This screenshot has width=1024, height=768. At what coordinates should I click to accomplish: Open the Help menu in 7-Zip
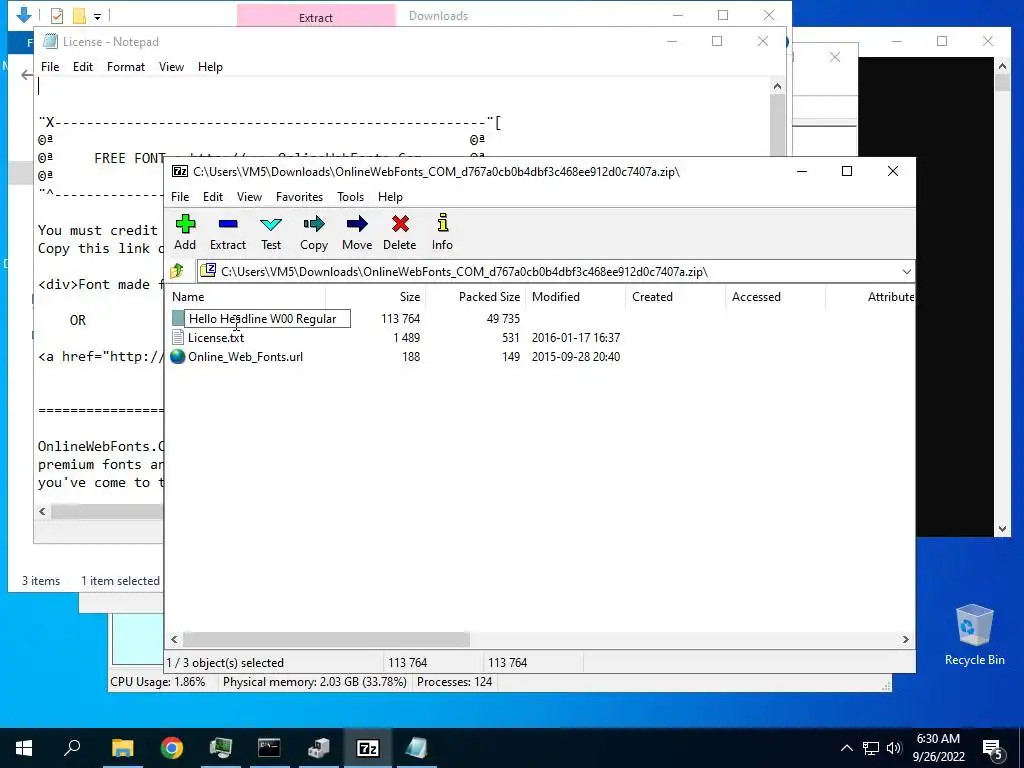390,197
